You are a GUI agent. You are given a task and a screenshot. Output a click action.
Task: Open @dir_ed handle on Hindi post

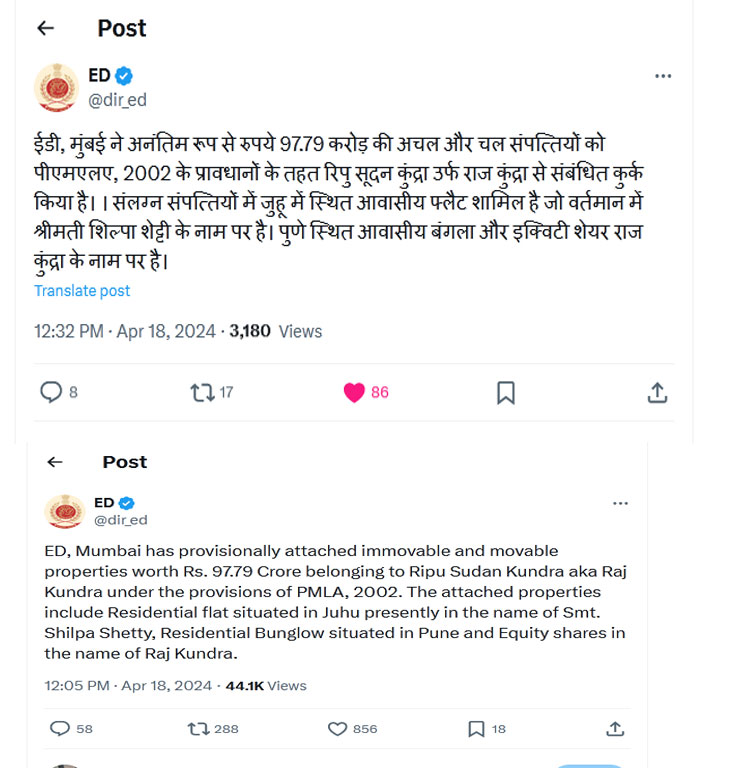pyautogui.click(x=117, y=100)
